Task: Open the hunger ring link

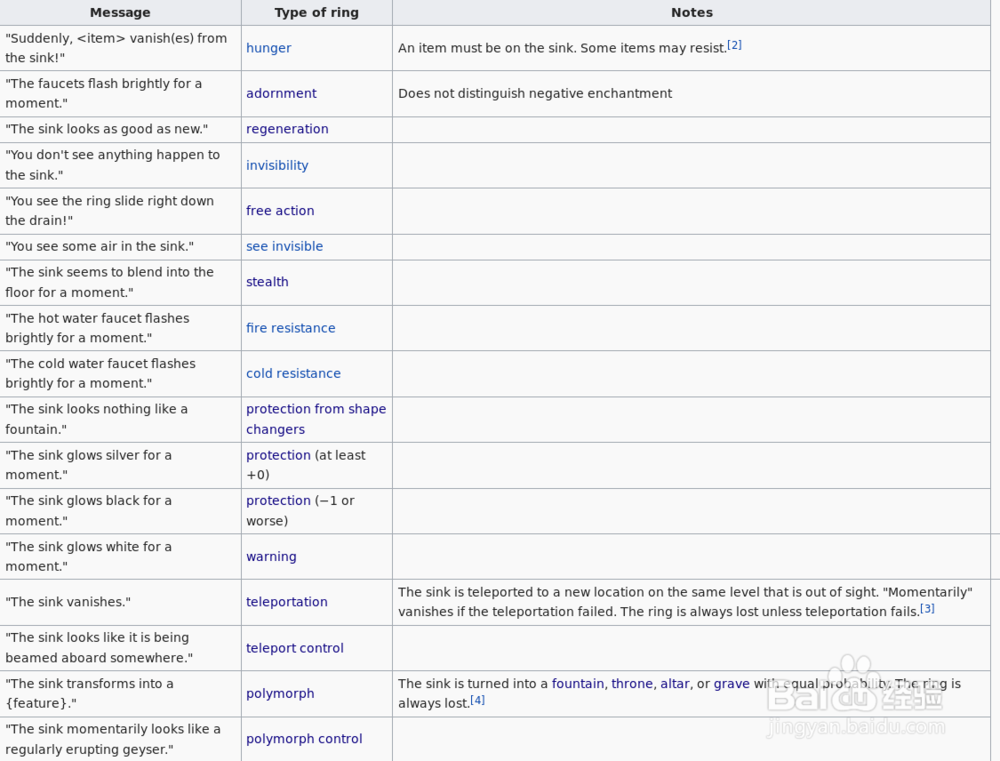Action: point(268,48)
